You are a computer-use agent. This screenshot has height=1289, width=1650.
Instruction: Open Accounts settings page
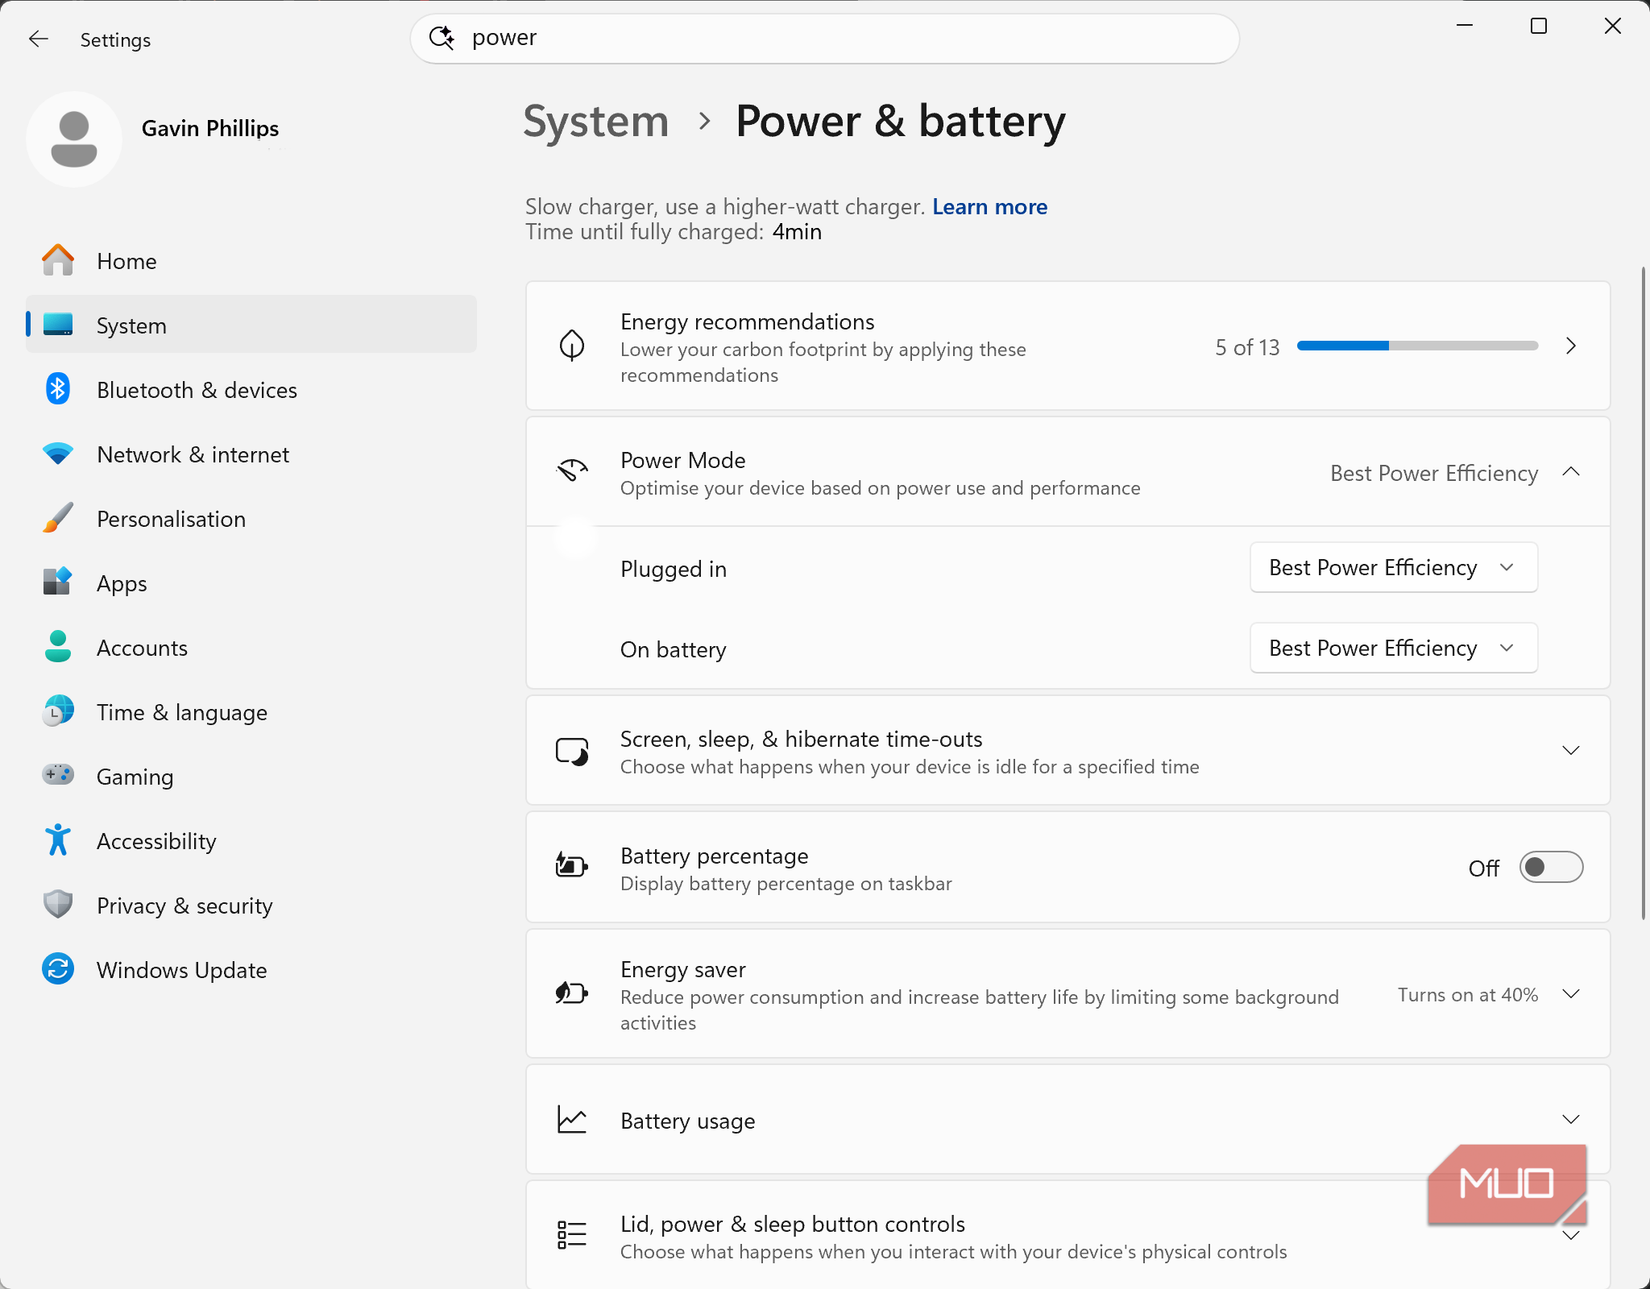point(251,648)
